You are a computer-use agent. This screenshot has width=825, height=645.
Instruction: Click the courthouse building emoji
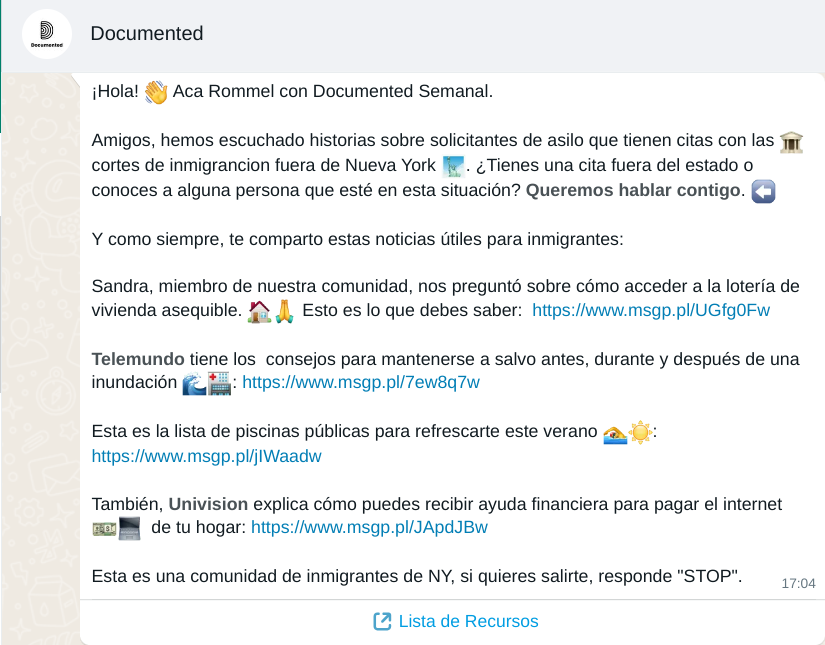click(791, 141)
